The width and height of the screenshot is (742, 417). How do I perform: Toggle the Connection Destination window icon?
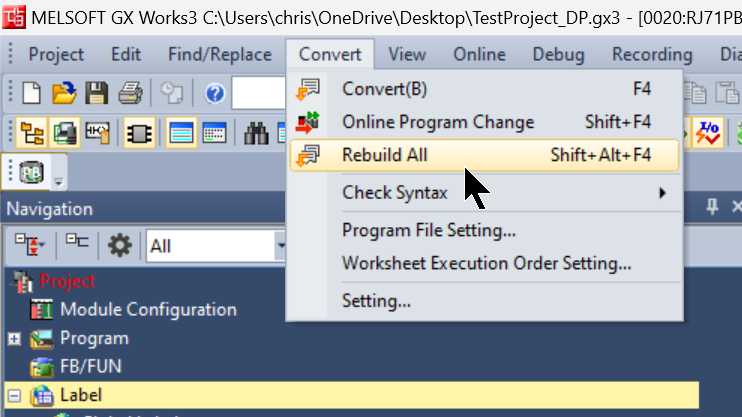click(x=64, y=133)
